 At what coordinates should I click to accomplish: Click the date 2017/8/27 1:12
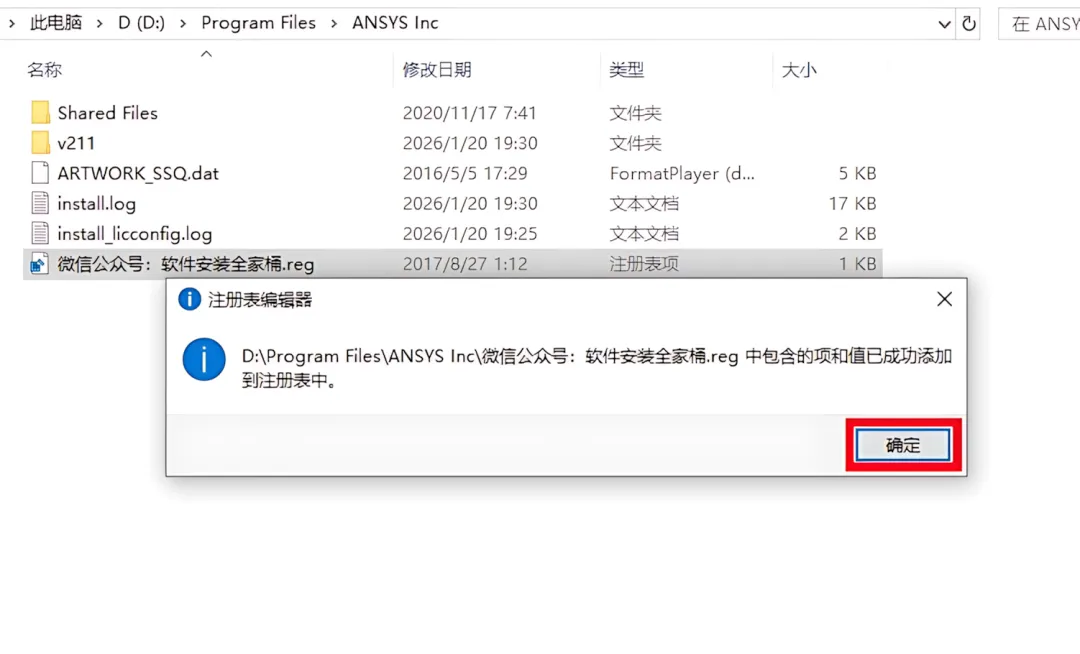(x=465, y=264)
